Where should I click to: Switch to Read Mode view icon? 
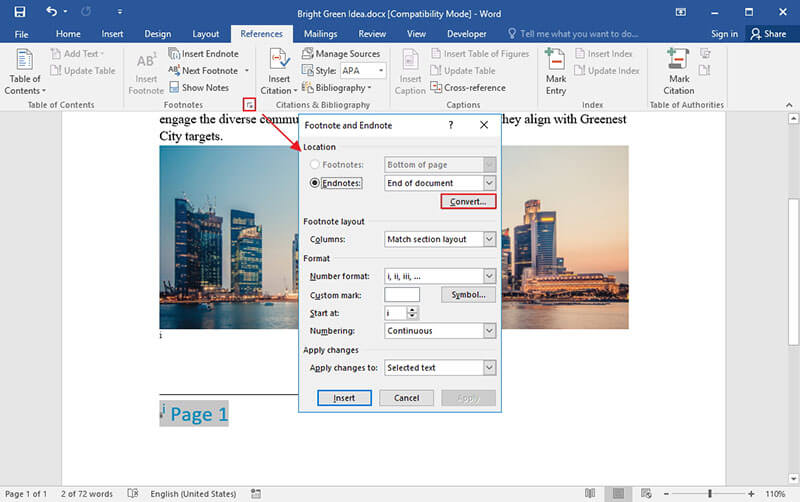(590, 493)
